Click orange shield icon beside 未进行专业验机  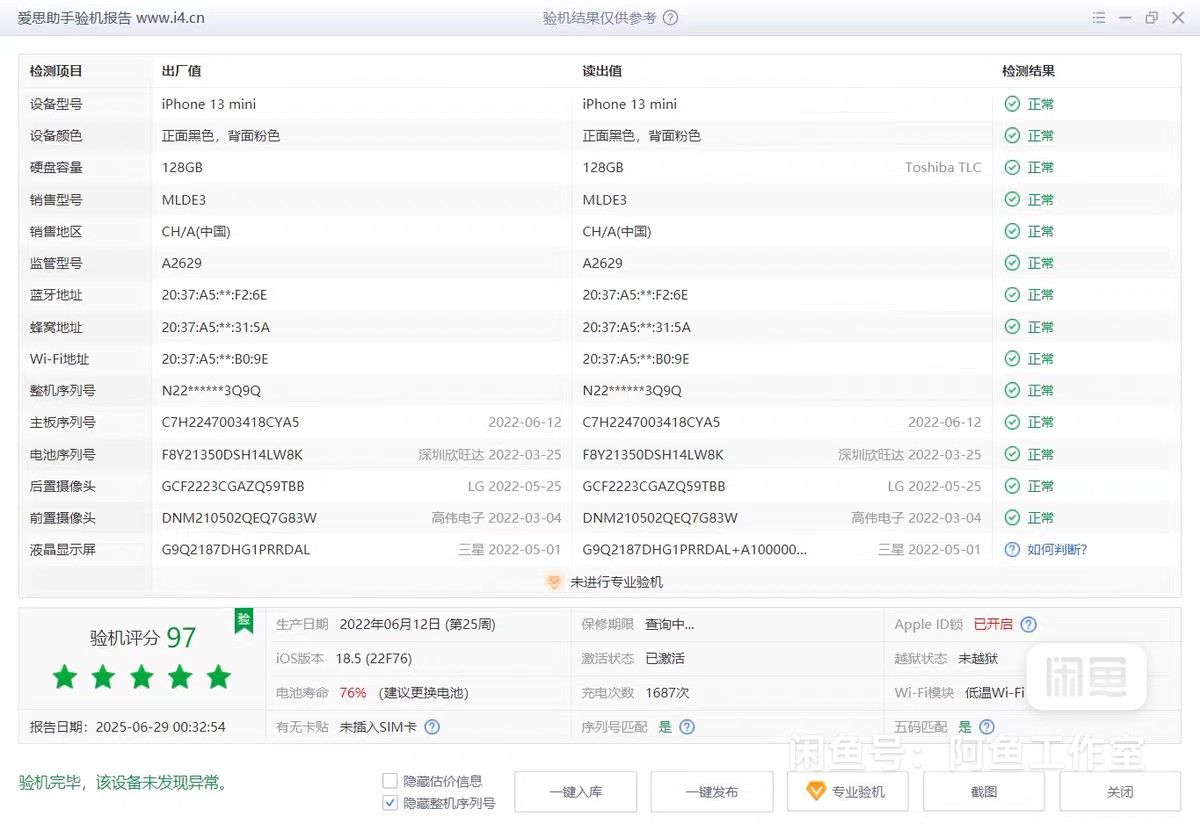tap(554, 582)
